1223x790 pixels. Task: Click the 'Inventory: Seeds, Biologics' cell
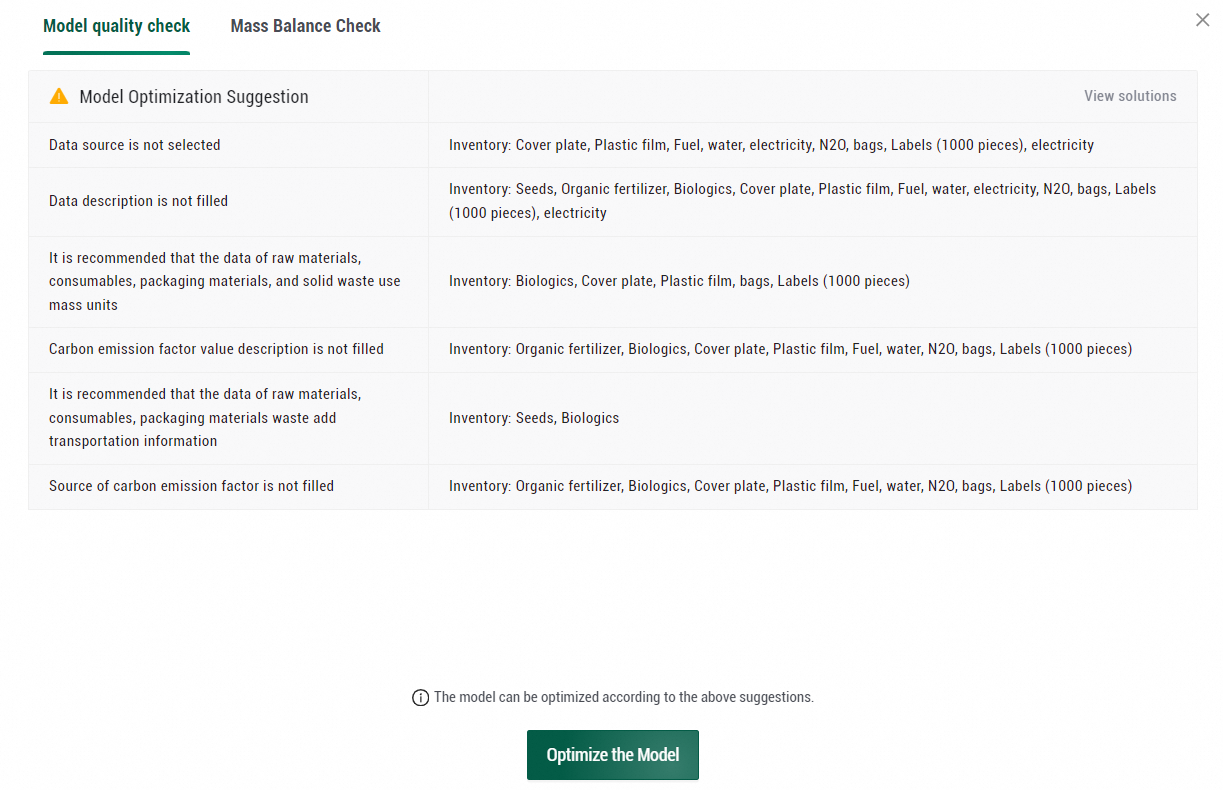point(534,418)
